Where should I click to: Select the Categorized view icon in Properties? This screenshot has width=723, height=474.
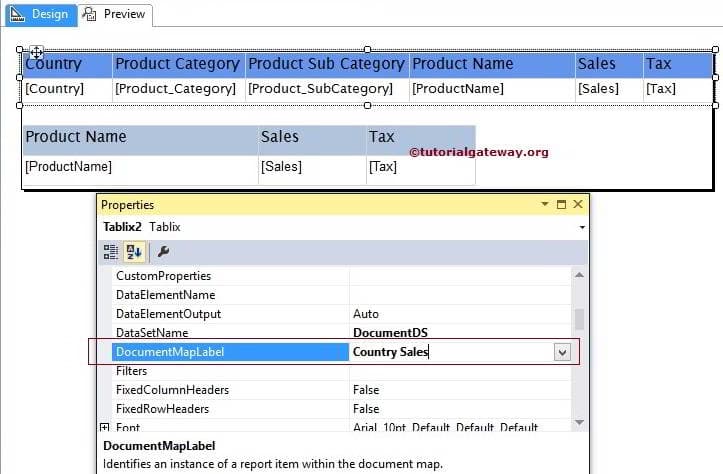point(111,252)
